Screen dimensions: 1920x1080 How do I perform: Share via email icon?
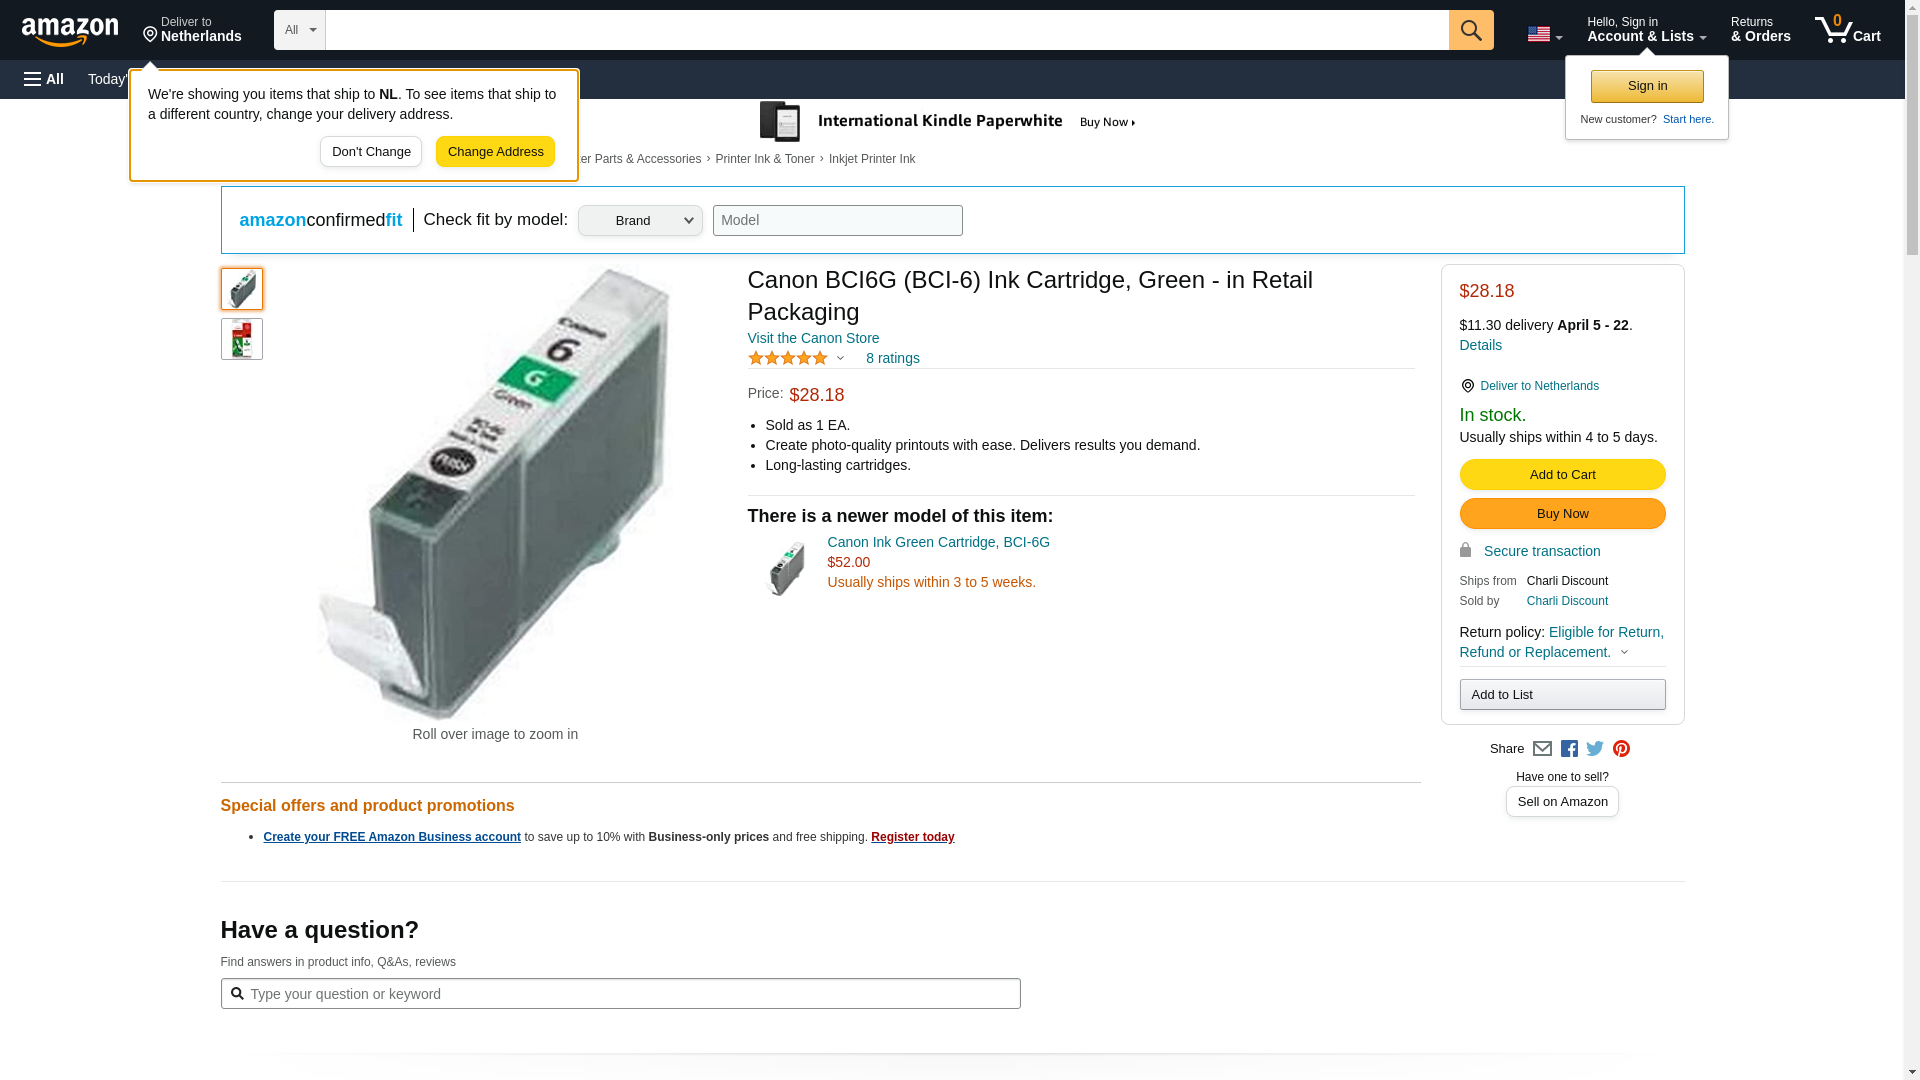click(1542, 749)
